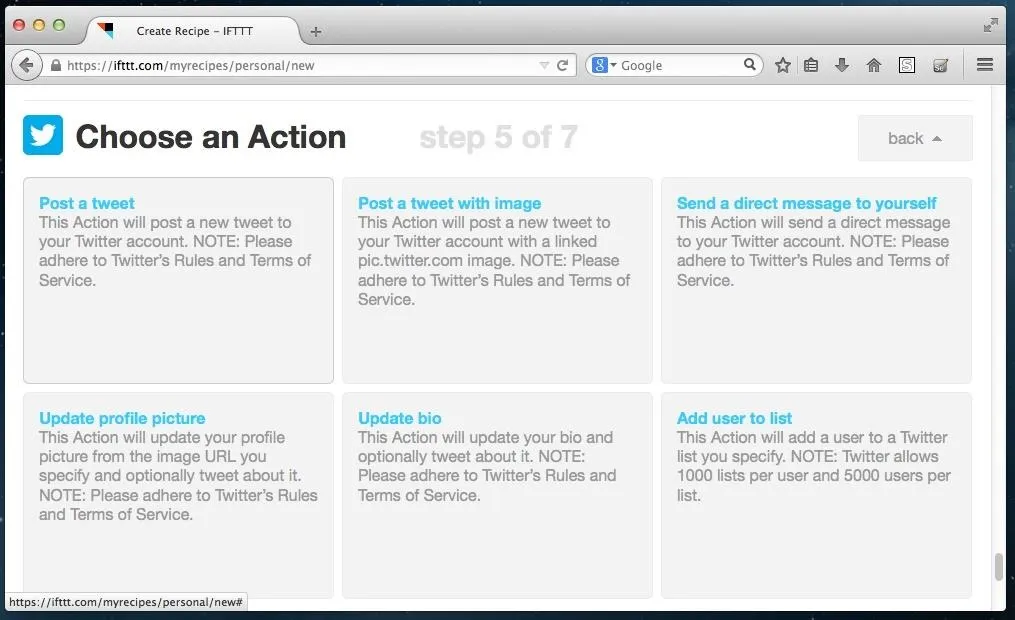Click the IFTTT favicon on the tab

[105, 30]
